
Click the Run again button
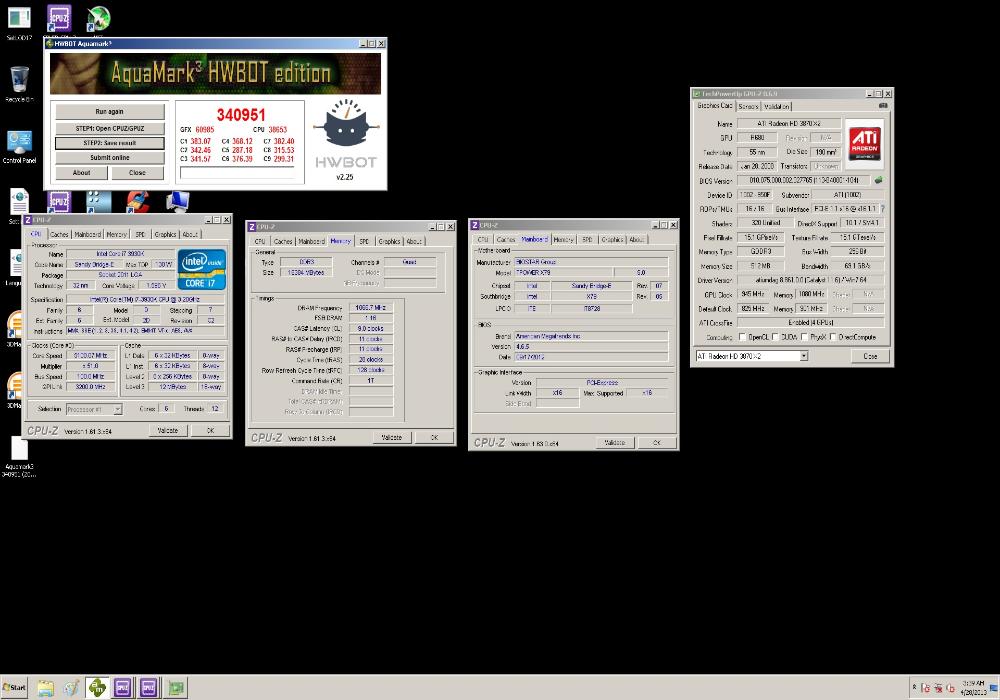[109, 112]
